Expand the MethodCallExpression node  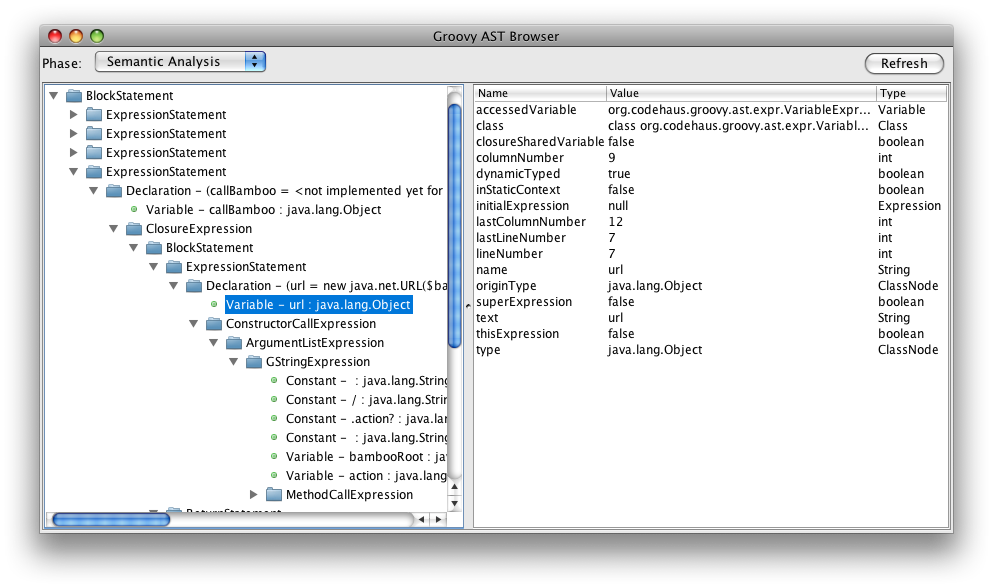tap(254, 494)
